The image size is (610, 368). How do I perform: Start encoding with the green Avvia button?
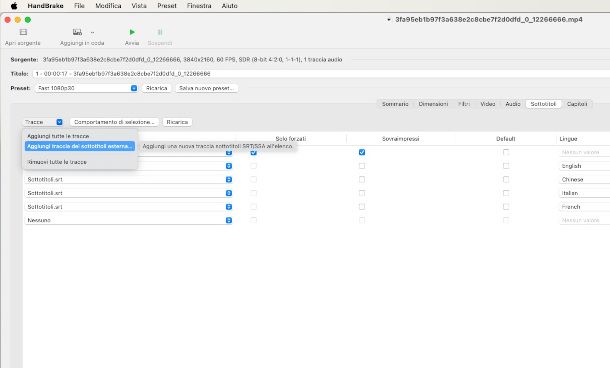coord(132,32)
